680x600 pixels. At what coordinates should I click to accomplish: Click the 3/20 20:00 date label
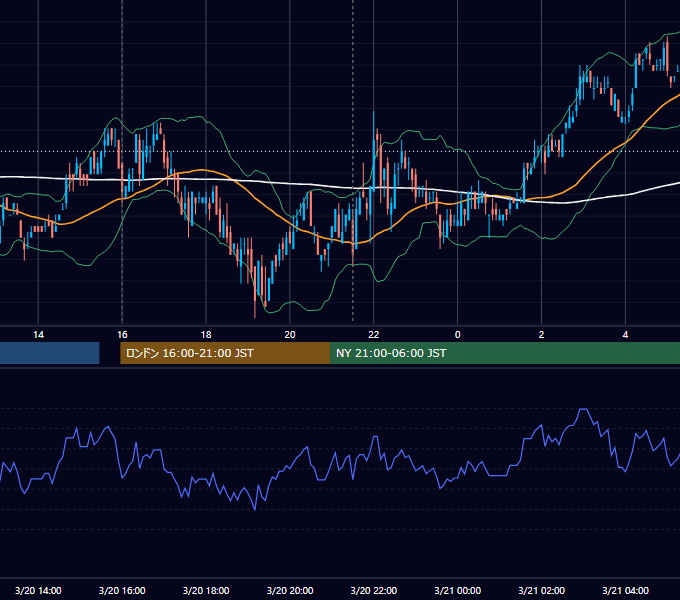(290, 590)
